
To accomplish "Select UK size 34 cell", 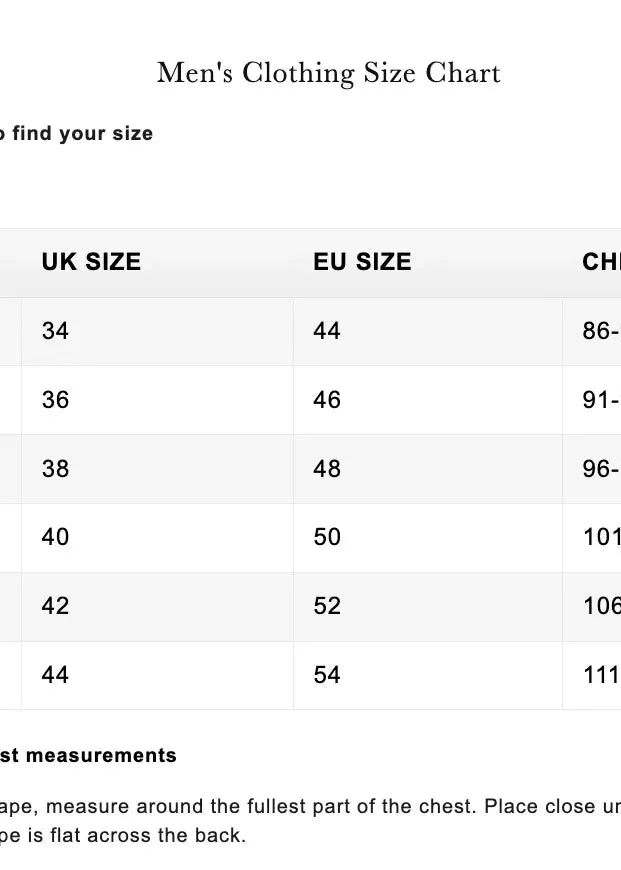I will pos(56,331).
